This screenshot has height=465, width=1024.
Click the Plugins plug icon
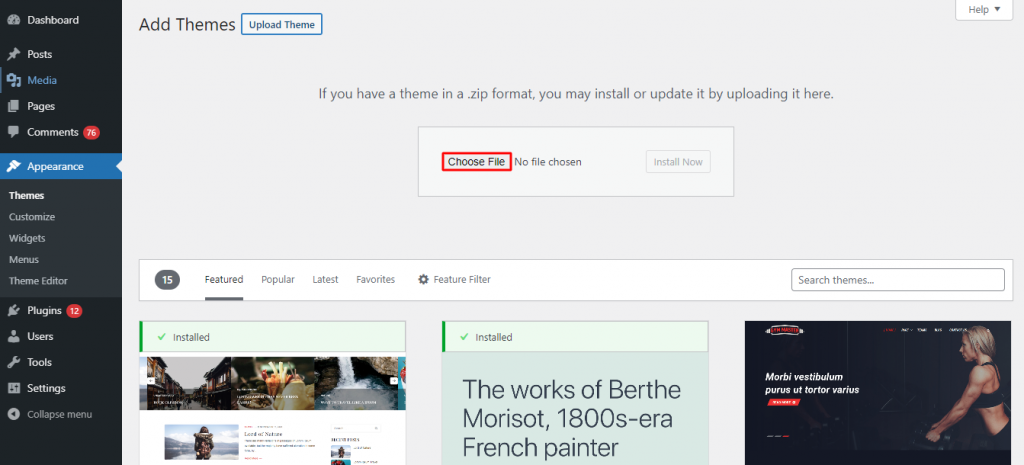click(13, 311)
